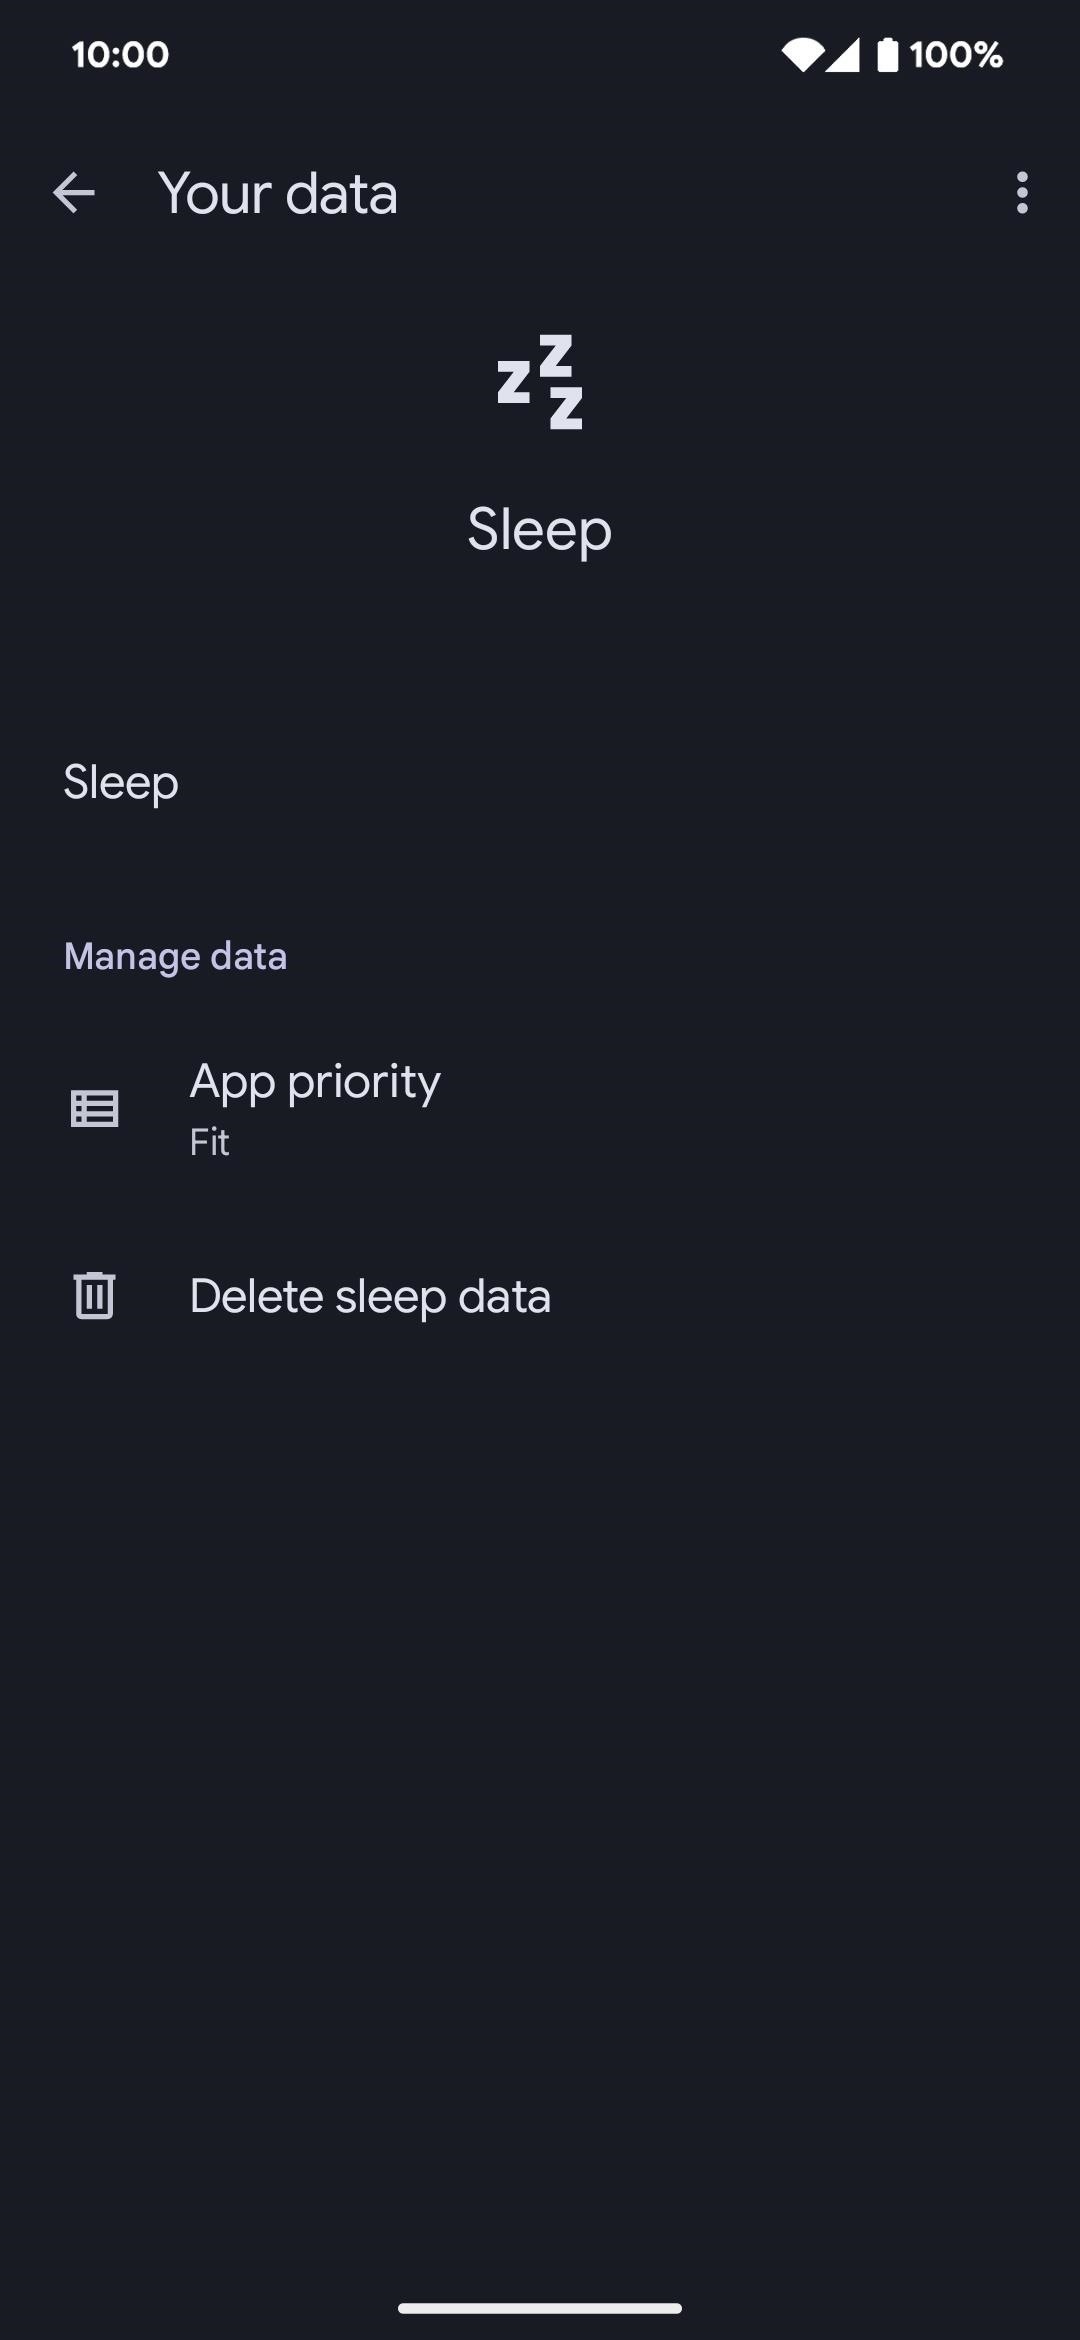The height and width of the screenshot is (2340, 1080).
Task: Expand the Manage data section
Action: tap(175, 955)
